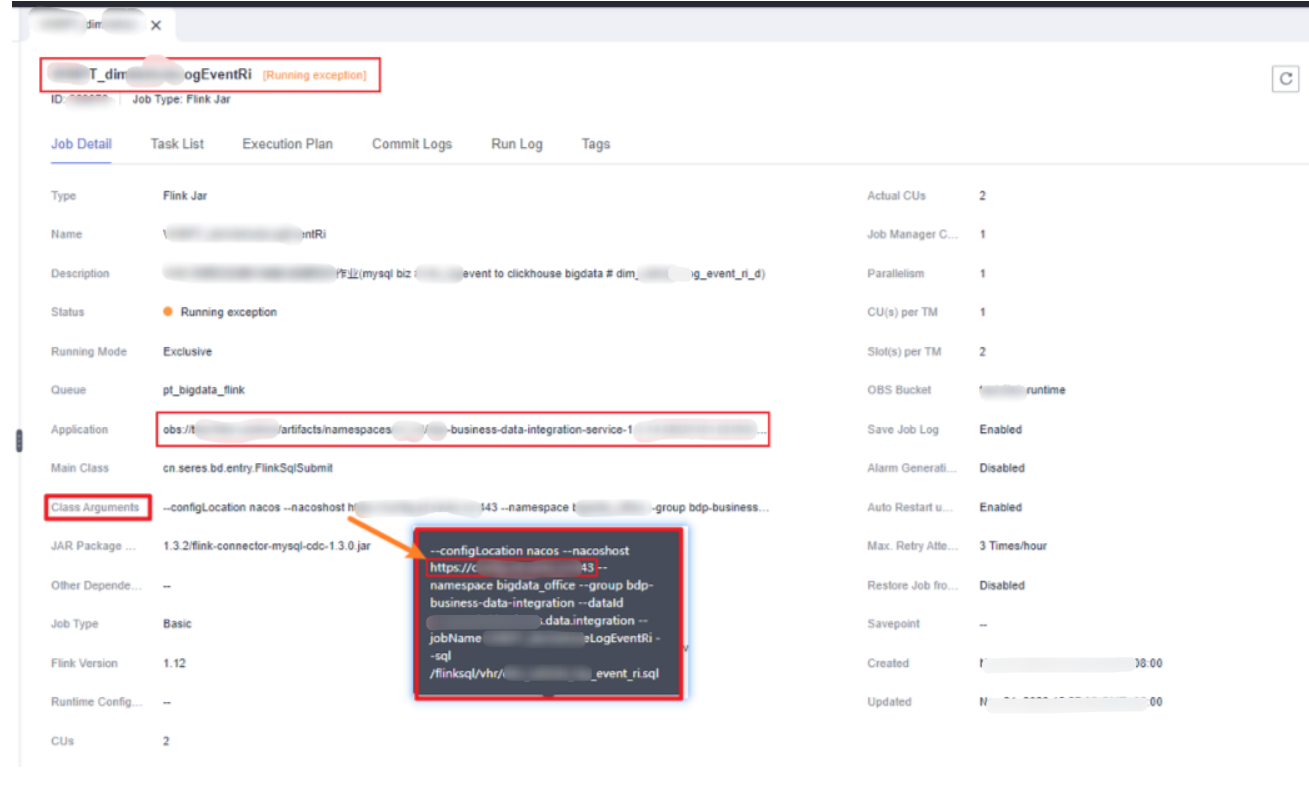The height and width of the screenshot is (808, 1309).
Task: Click the CUs value 2 in the left column's last row
Action: click(166, 741)
